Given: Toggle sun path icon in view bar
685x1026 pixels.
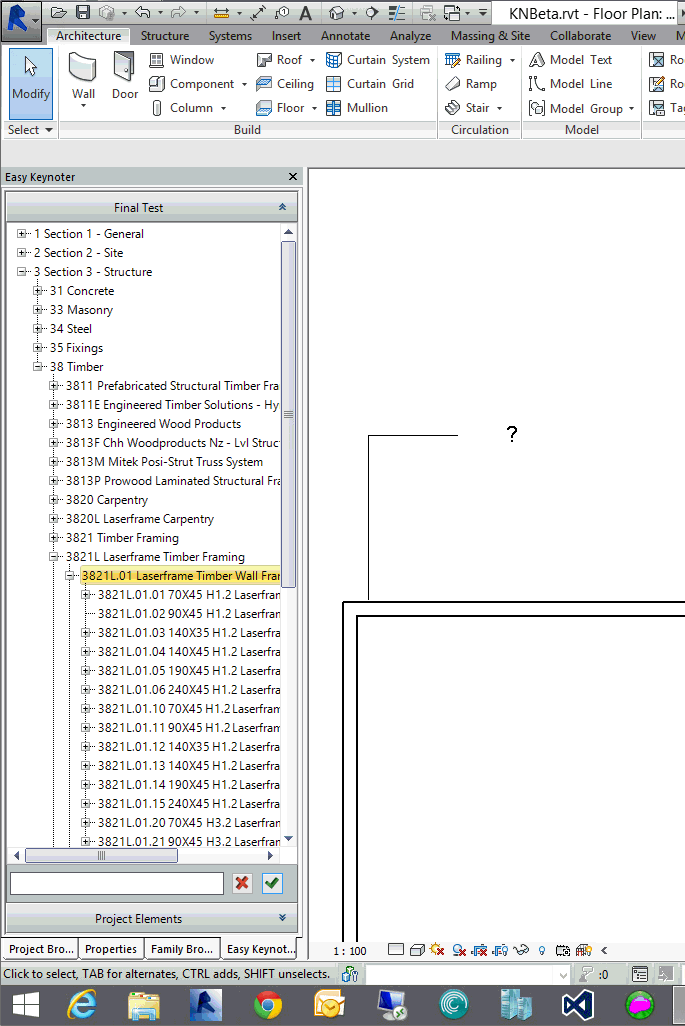Looking at the screenshot, I should click(x=437, y=949).
